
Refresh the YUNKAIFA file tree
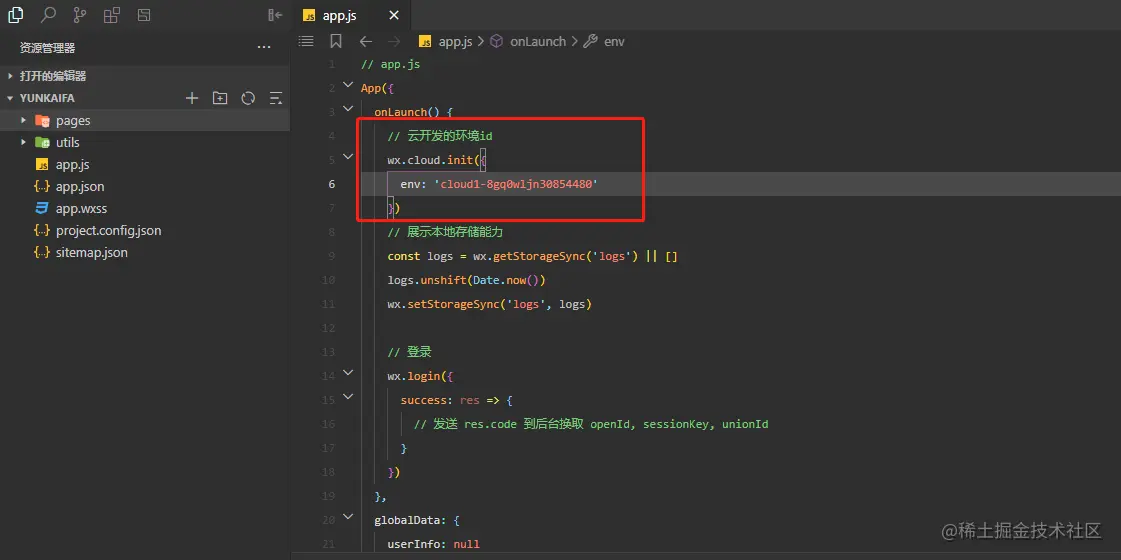pos(248,98)
